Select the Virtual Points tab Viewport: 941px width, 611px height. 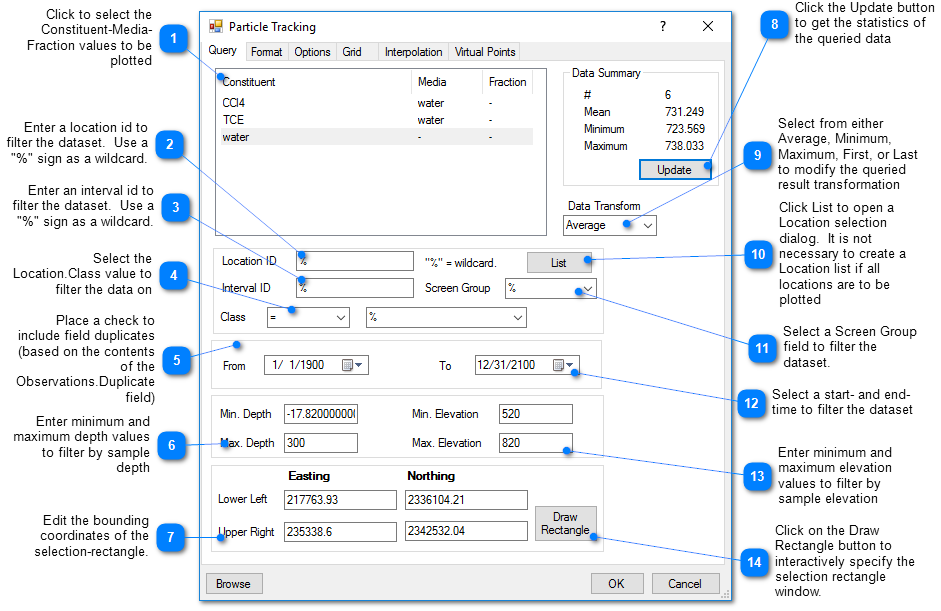(x=485, y=51)
